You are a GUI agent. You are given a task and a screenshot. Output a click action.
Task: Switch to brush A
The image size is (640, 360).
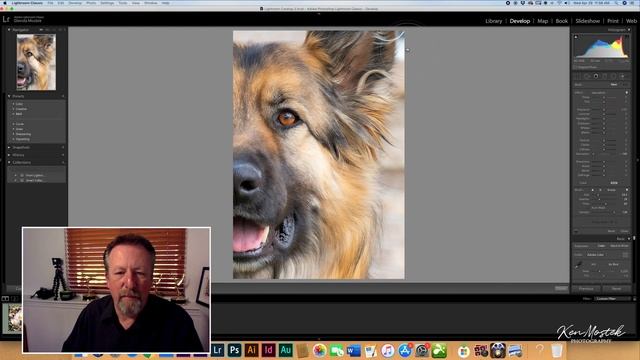pos(593,190)
